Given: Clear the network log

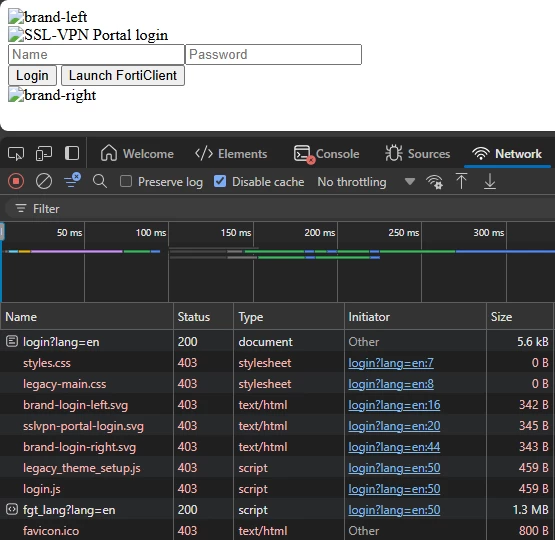Looking at the screenshot, I should (44, 182).
